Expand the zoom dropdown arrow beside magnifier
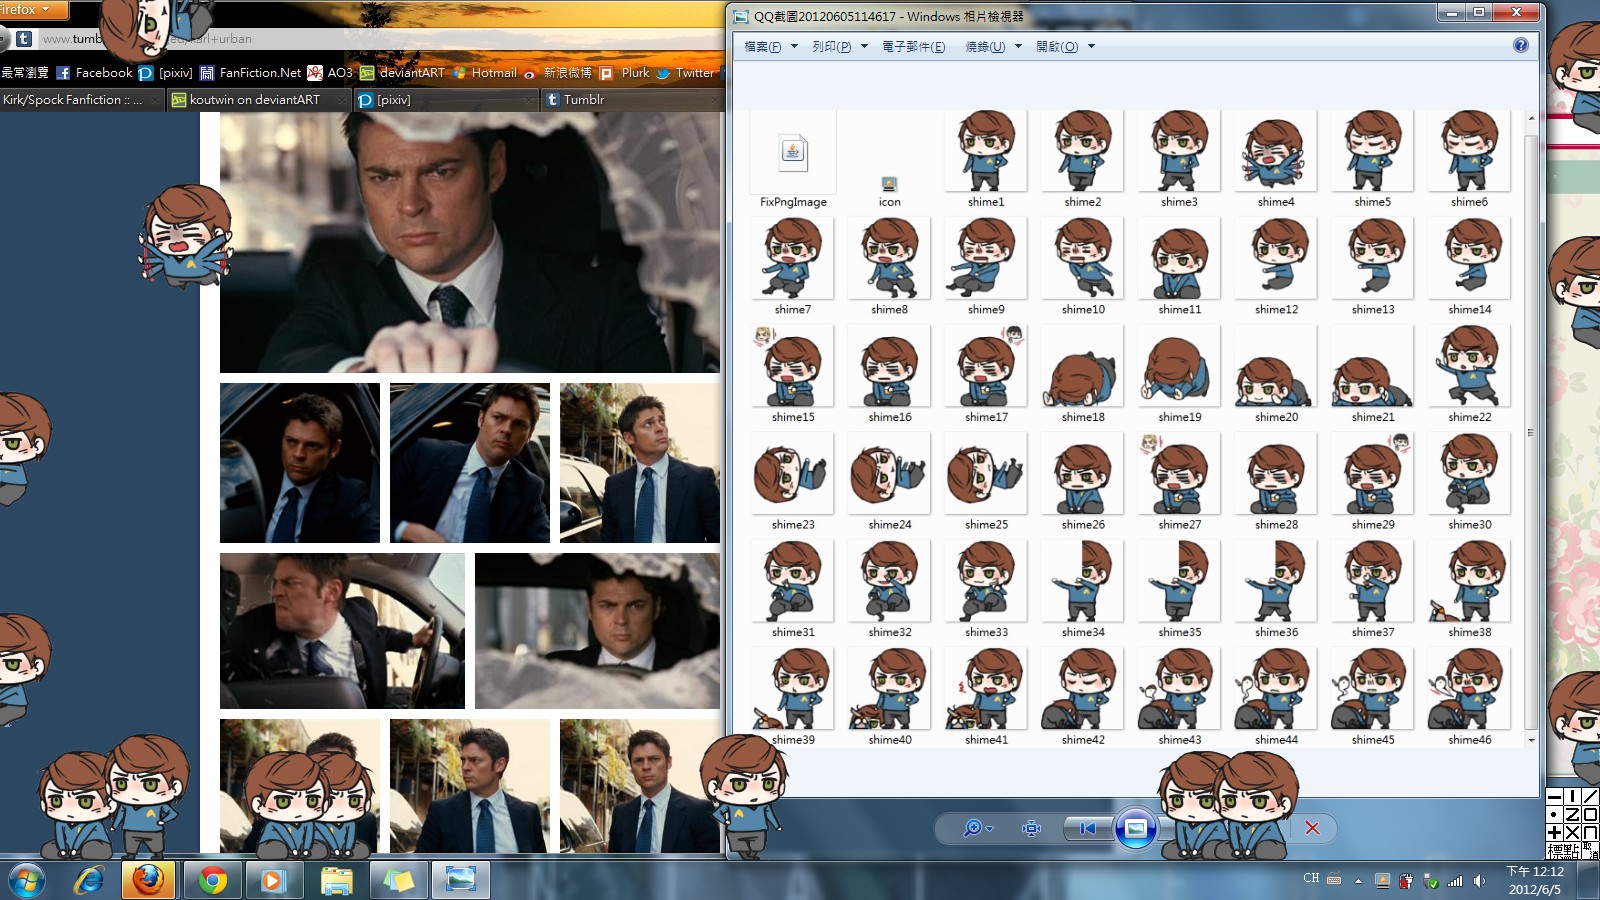The image size is (1600, 900). point(989,829)
